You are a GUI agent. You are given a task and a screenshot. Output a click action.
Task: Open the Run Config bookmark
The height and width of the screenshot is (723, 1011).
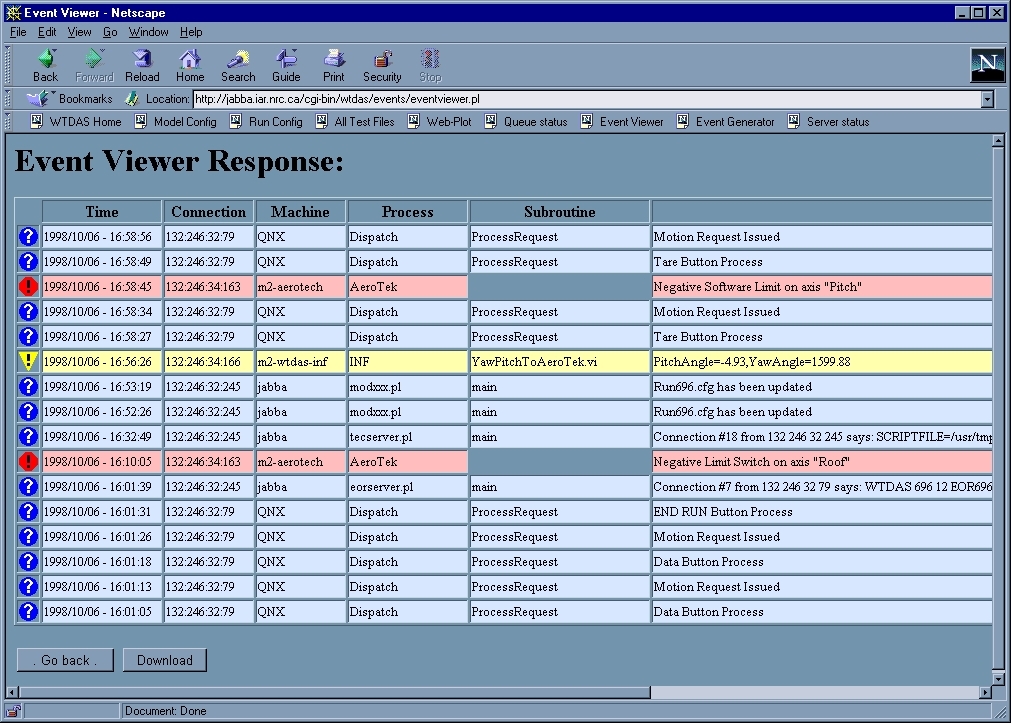pos(266,121)
